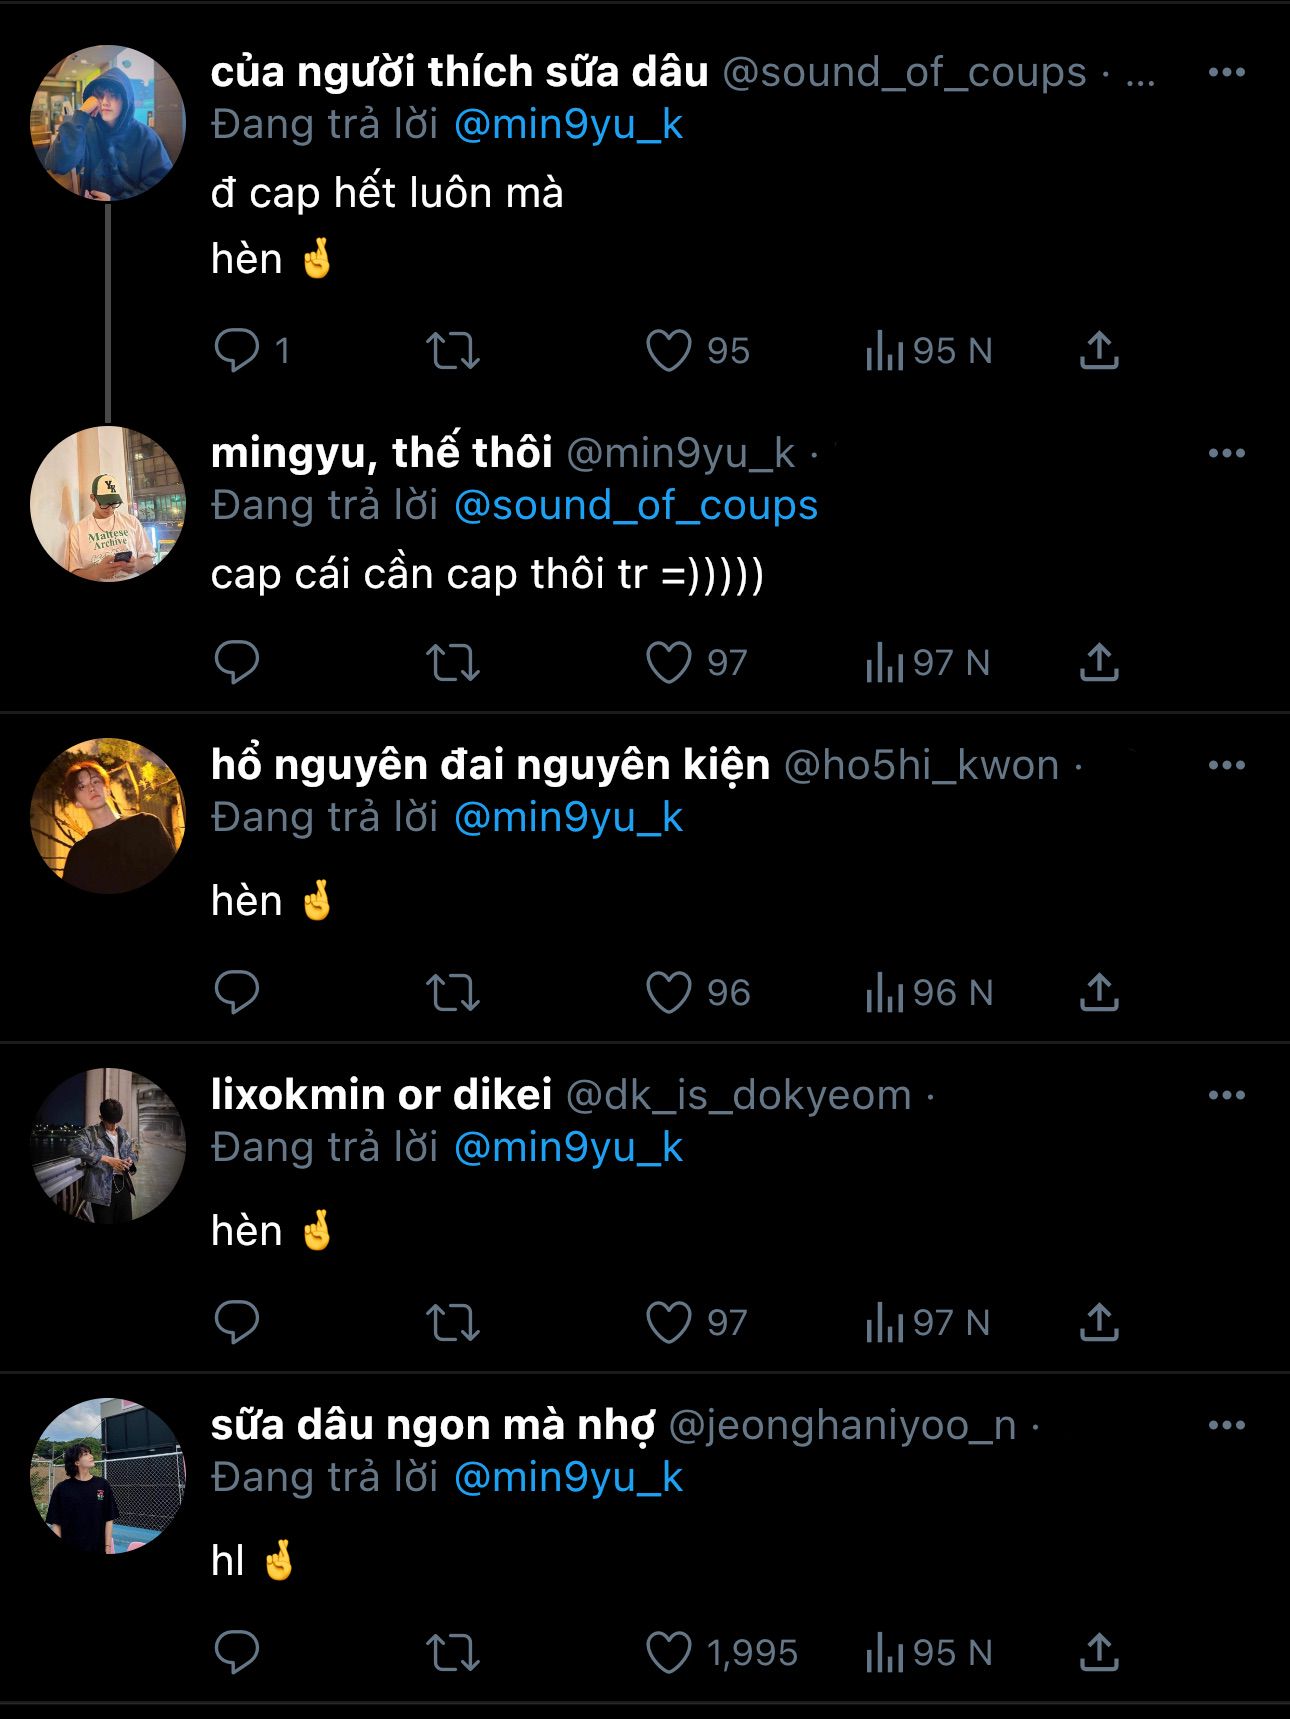View the 'sữa dâu ngon mà nhợ' avatar
This screenshot has width=1290, height=1719.
(x=108, y=1476)
